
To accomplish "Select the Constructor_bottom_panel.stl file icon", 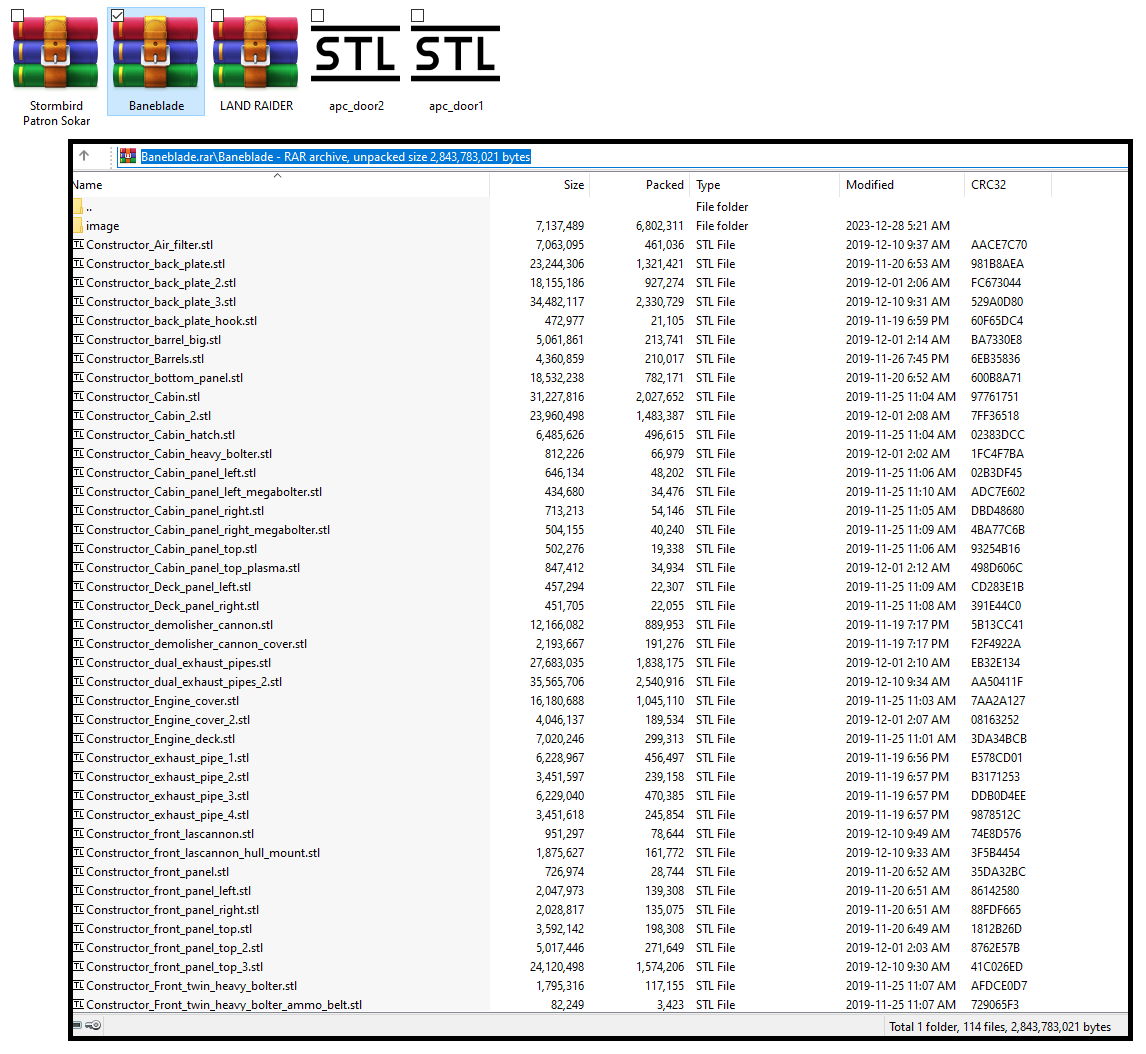I will 78,377.
